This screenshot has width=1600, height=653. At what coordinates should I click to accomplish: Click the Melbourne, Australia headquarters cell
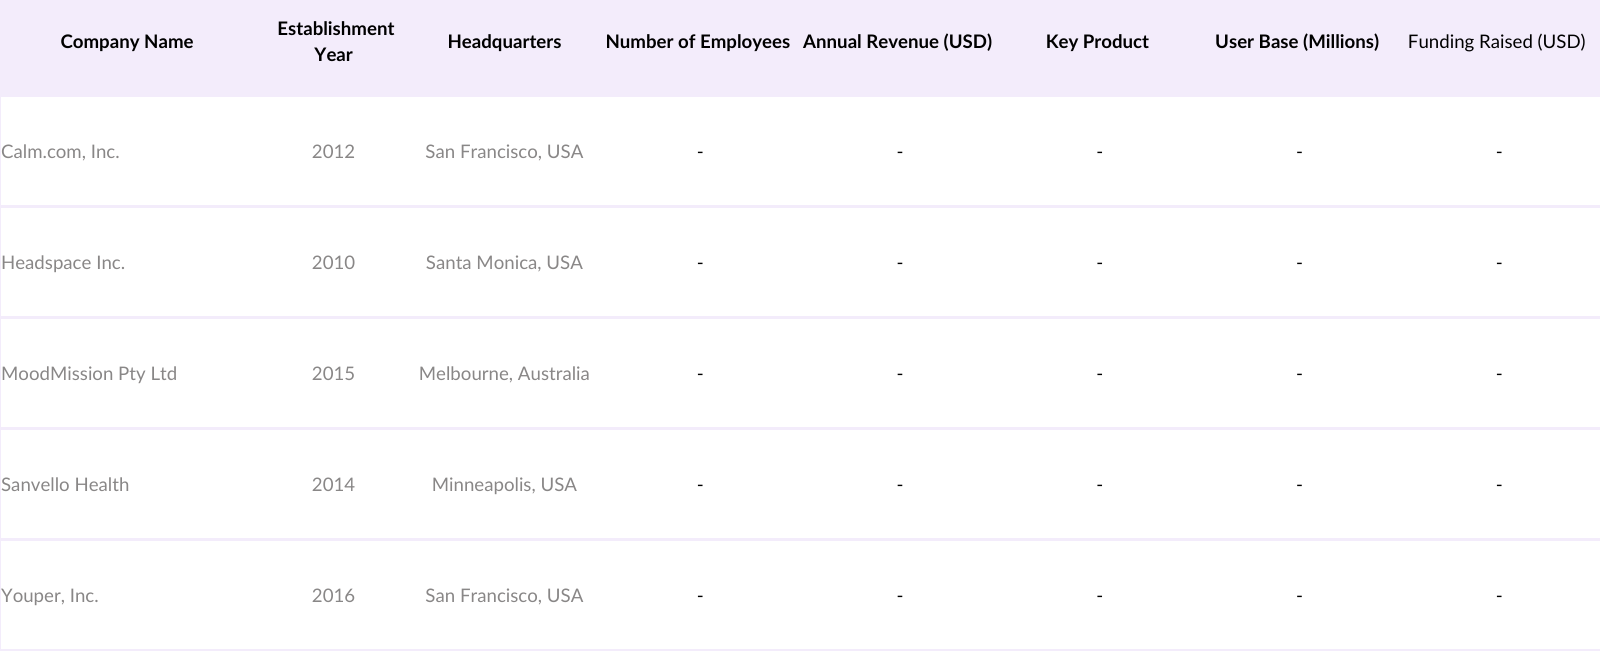[x=504, y=374]
